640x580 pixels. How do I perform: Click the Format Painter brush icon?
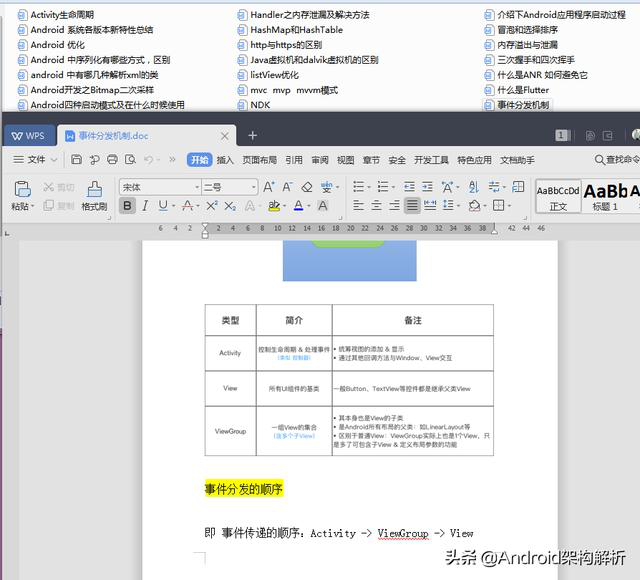coord(94,189)
